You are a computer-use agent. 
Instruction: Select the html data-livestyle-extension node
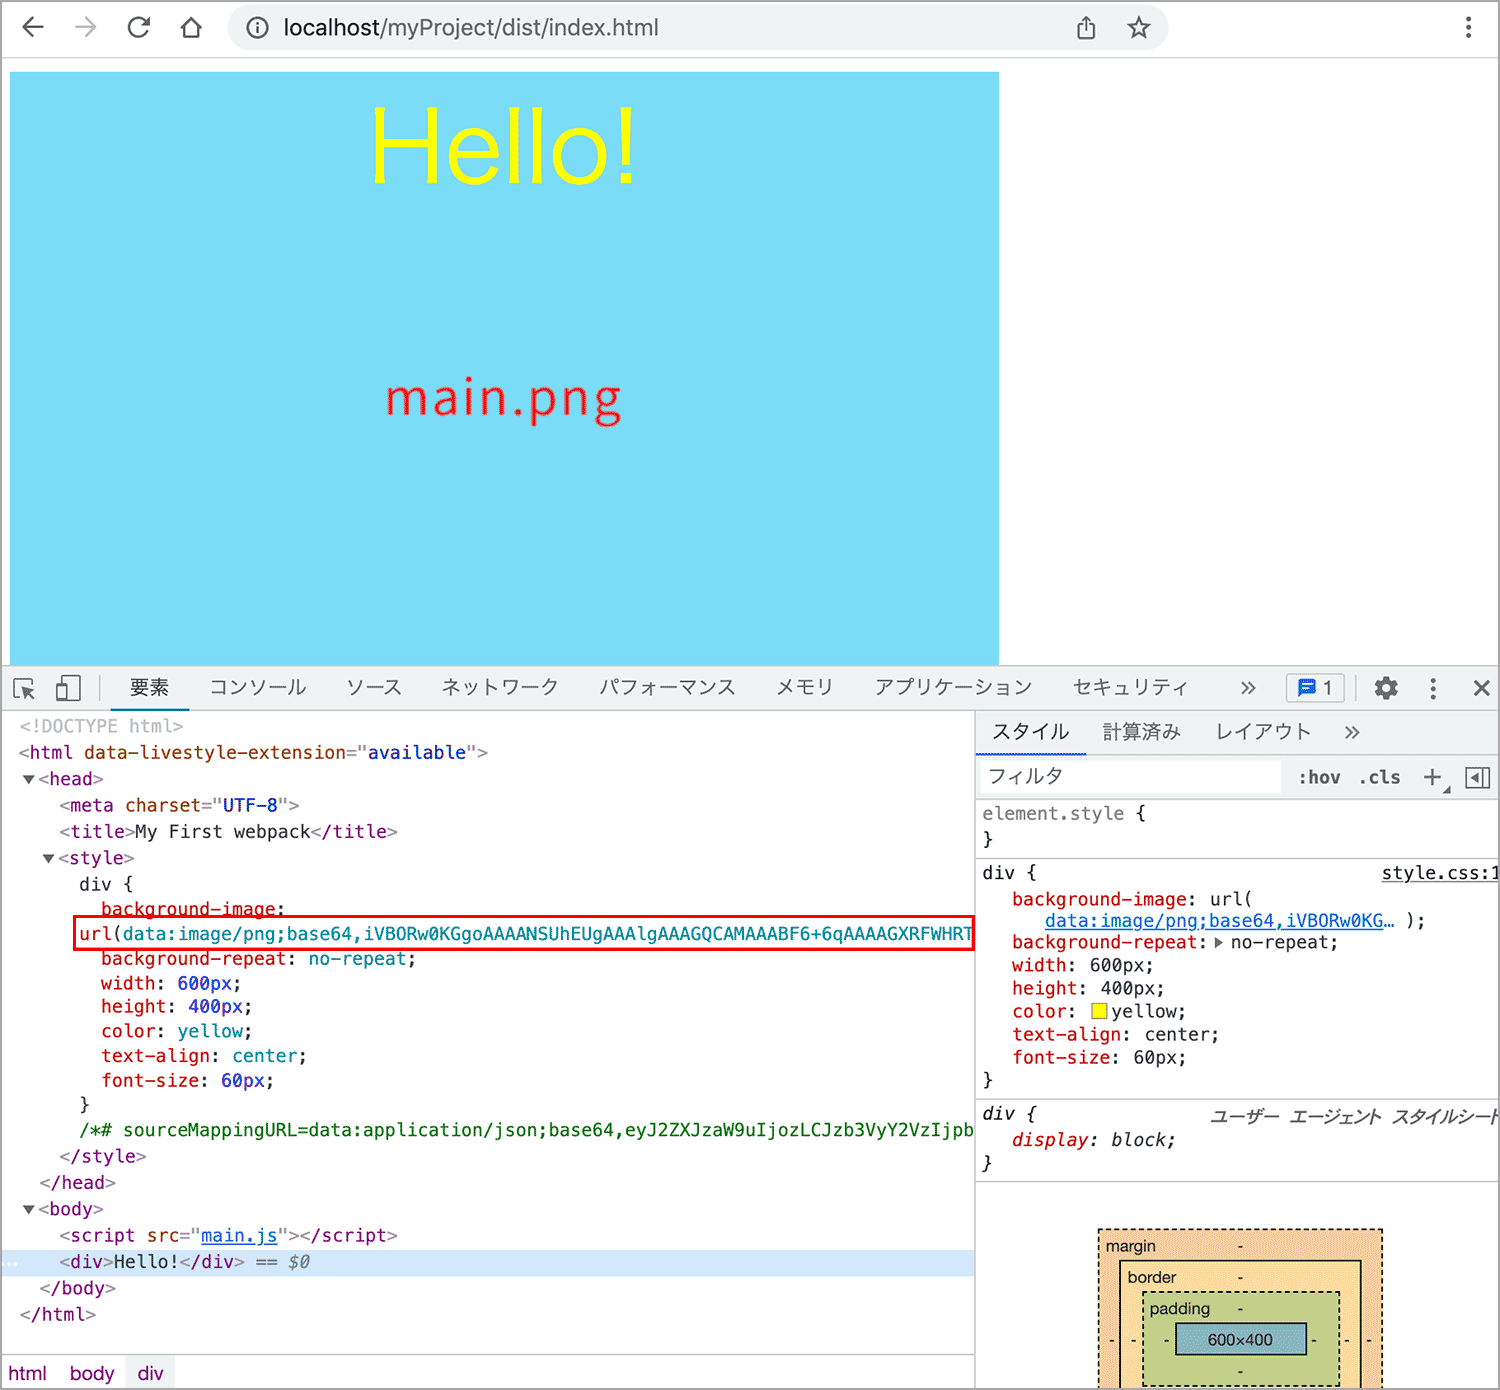click(253, 753)
